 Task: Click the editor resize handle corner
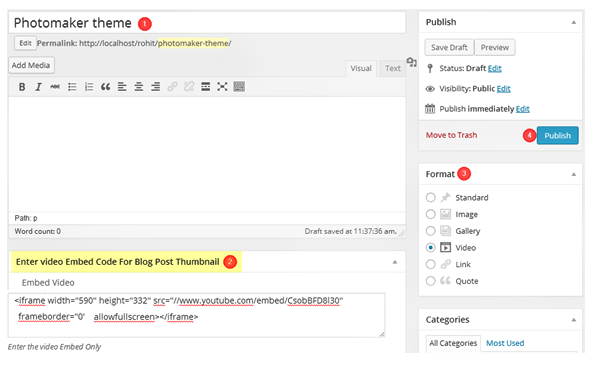(x=401, y=233)
